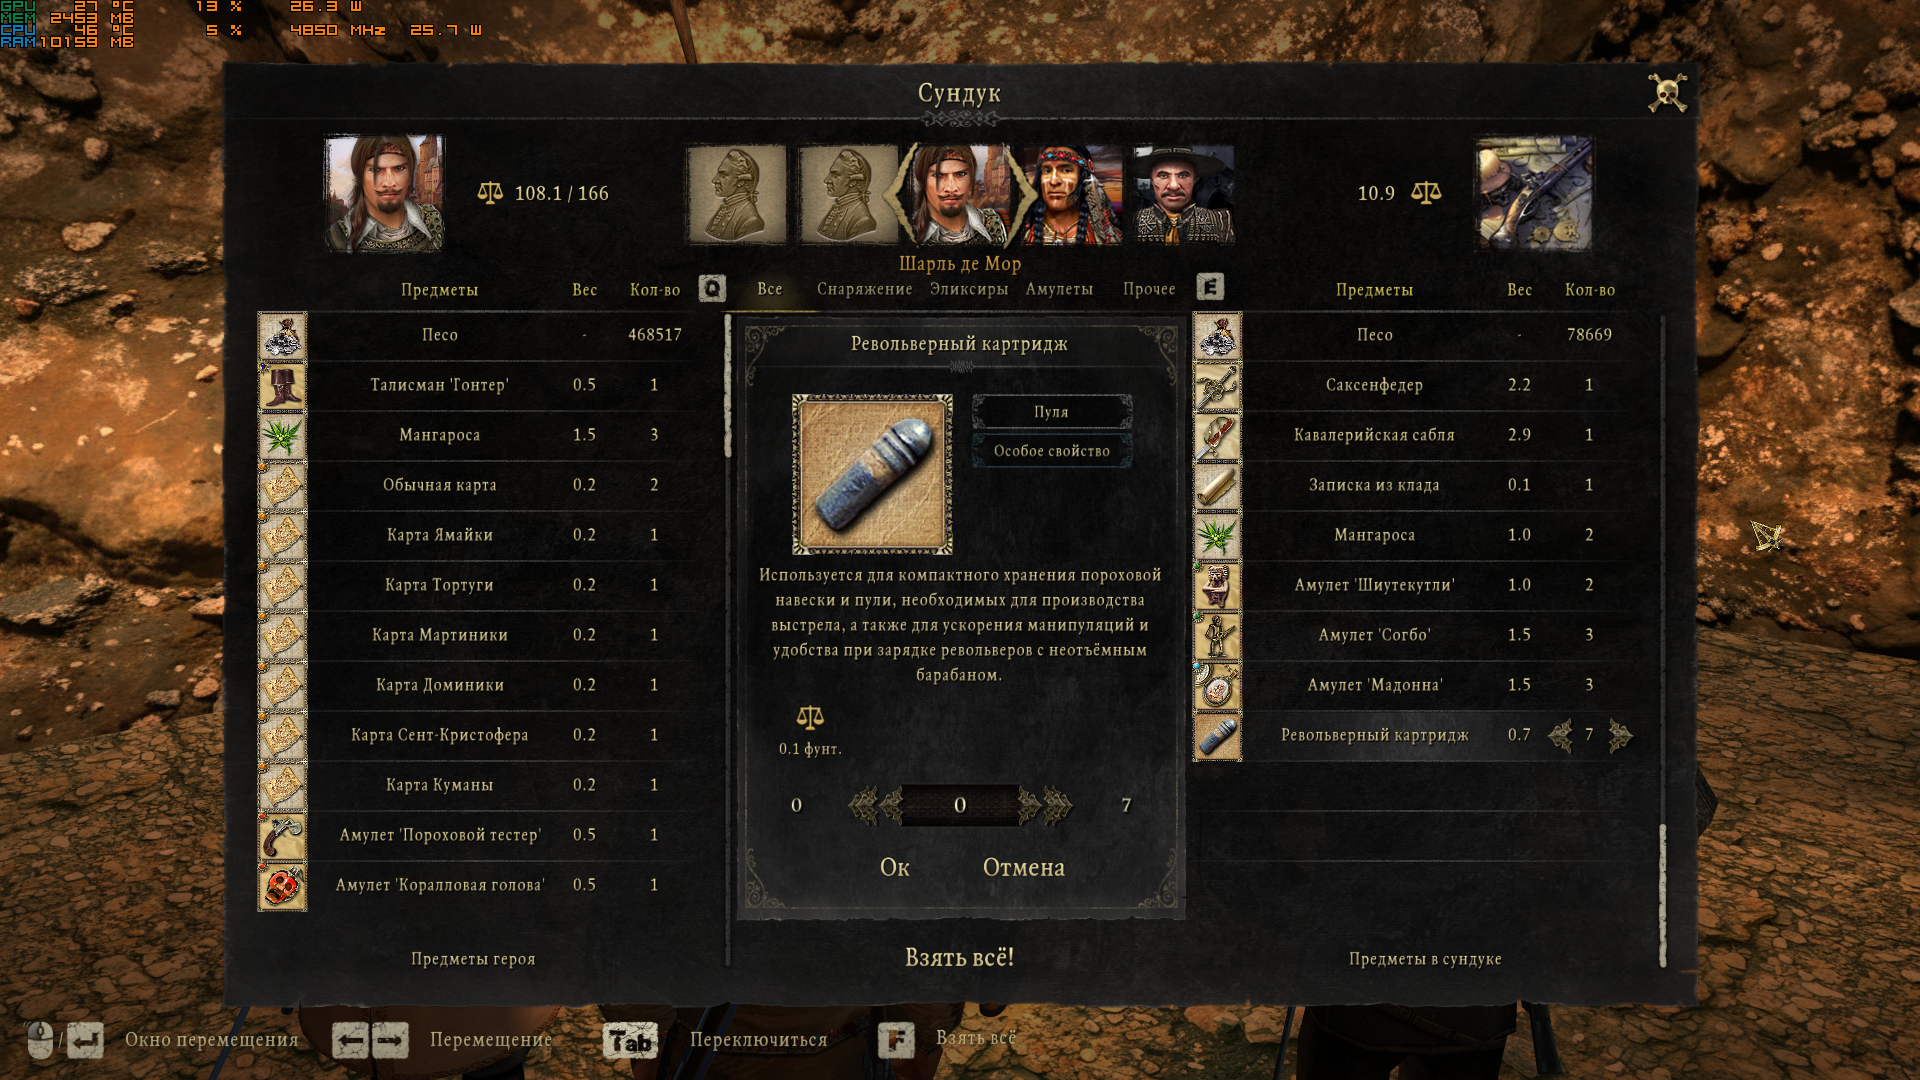Select the Native American companion portrait
Viewport: 1920px width, 1080px height.
click(1072, 195)
